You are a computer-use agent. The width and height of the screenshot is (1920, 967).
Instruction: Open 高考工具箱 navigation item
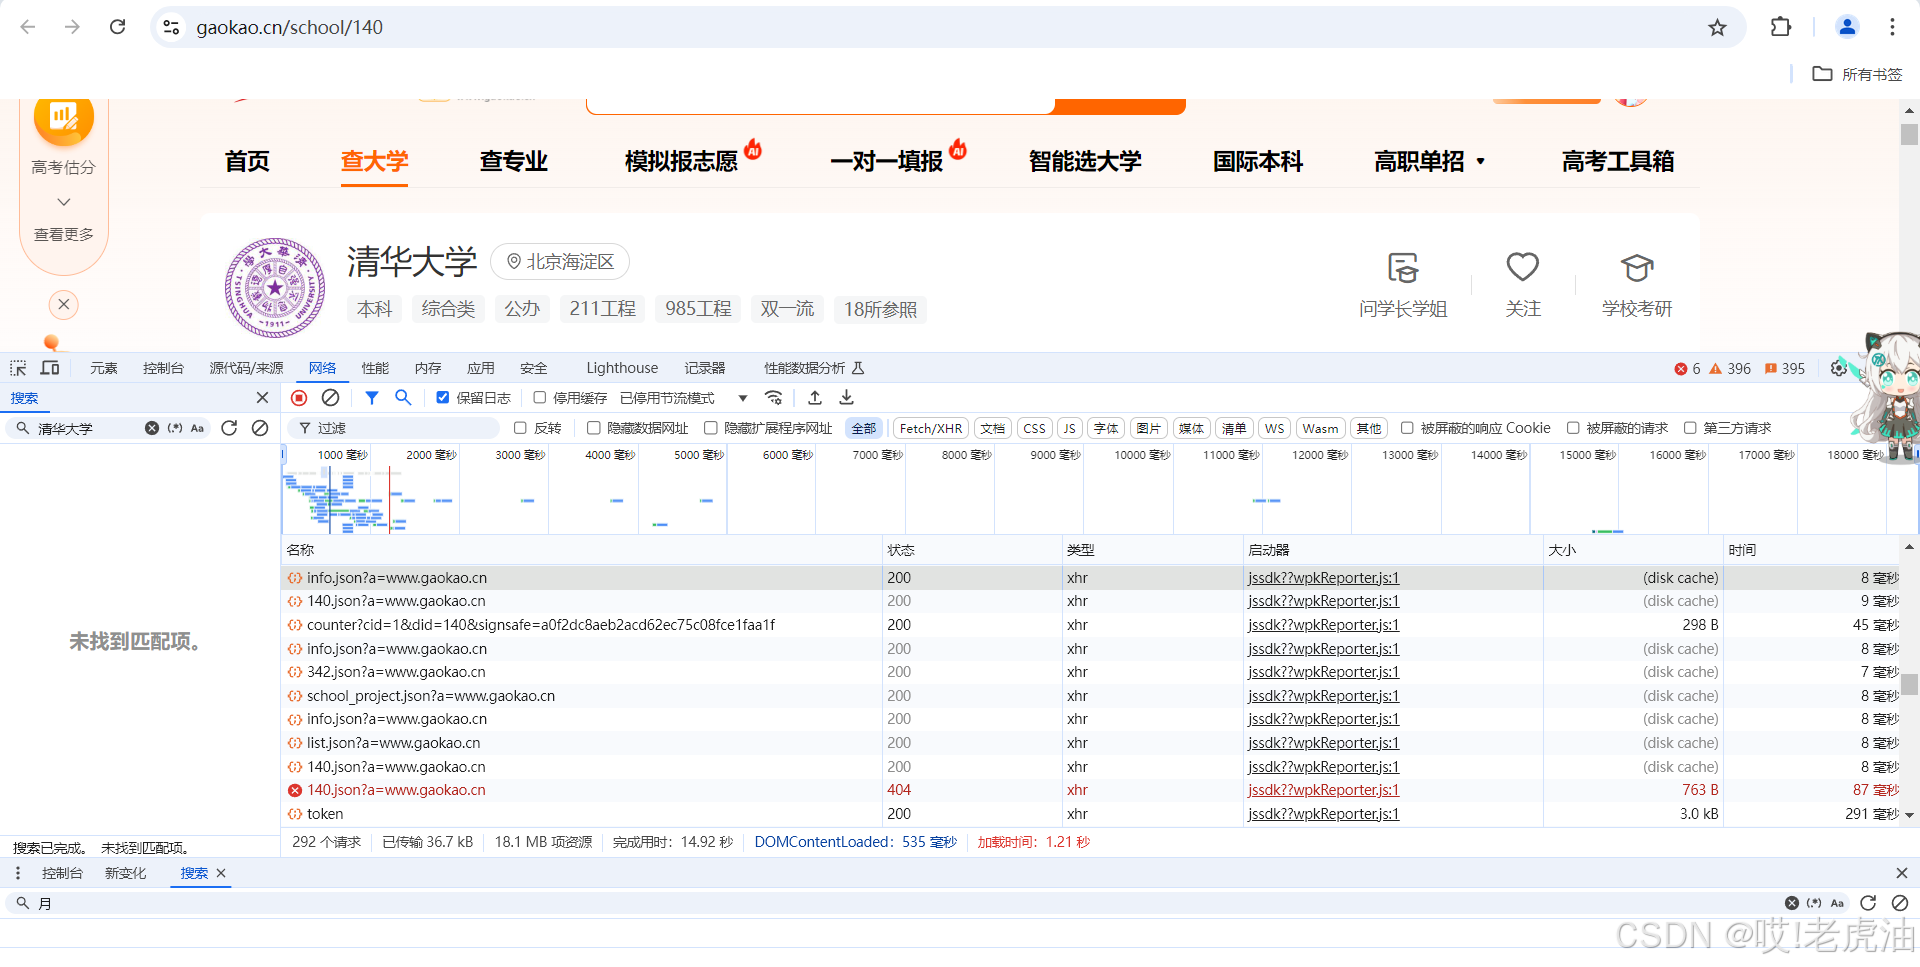click(x=1618, y=161)
